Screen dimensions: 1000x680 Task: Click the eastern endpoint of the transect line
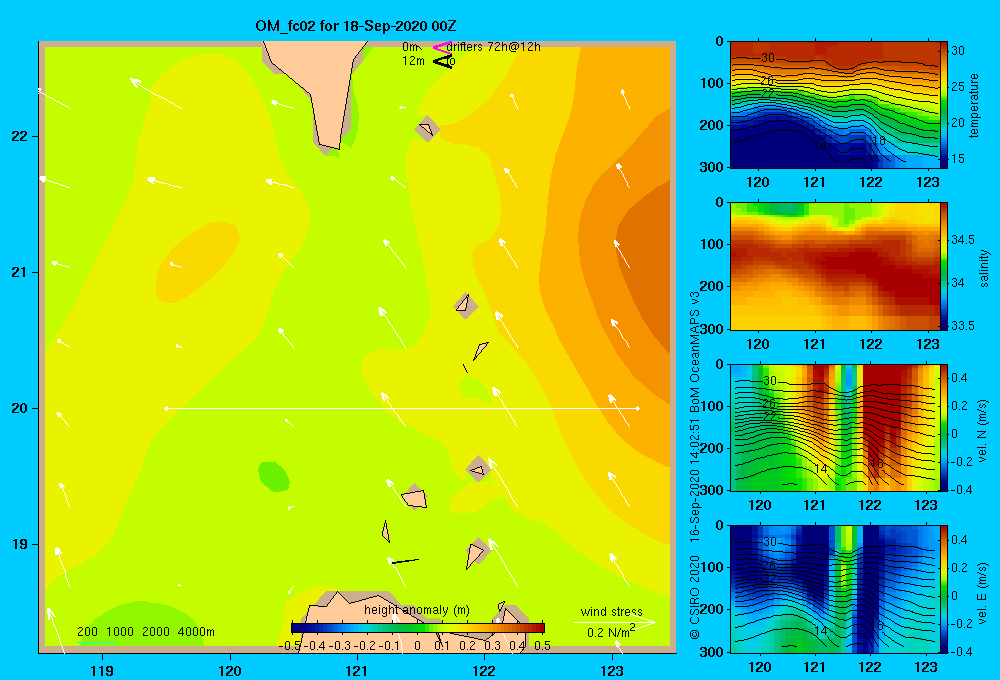638,408
